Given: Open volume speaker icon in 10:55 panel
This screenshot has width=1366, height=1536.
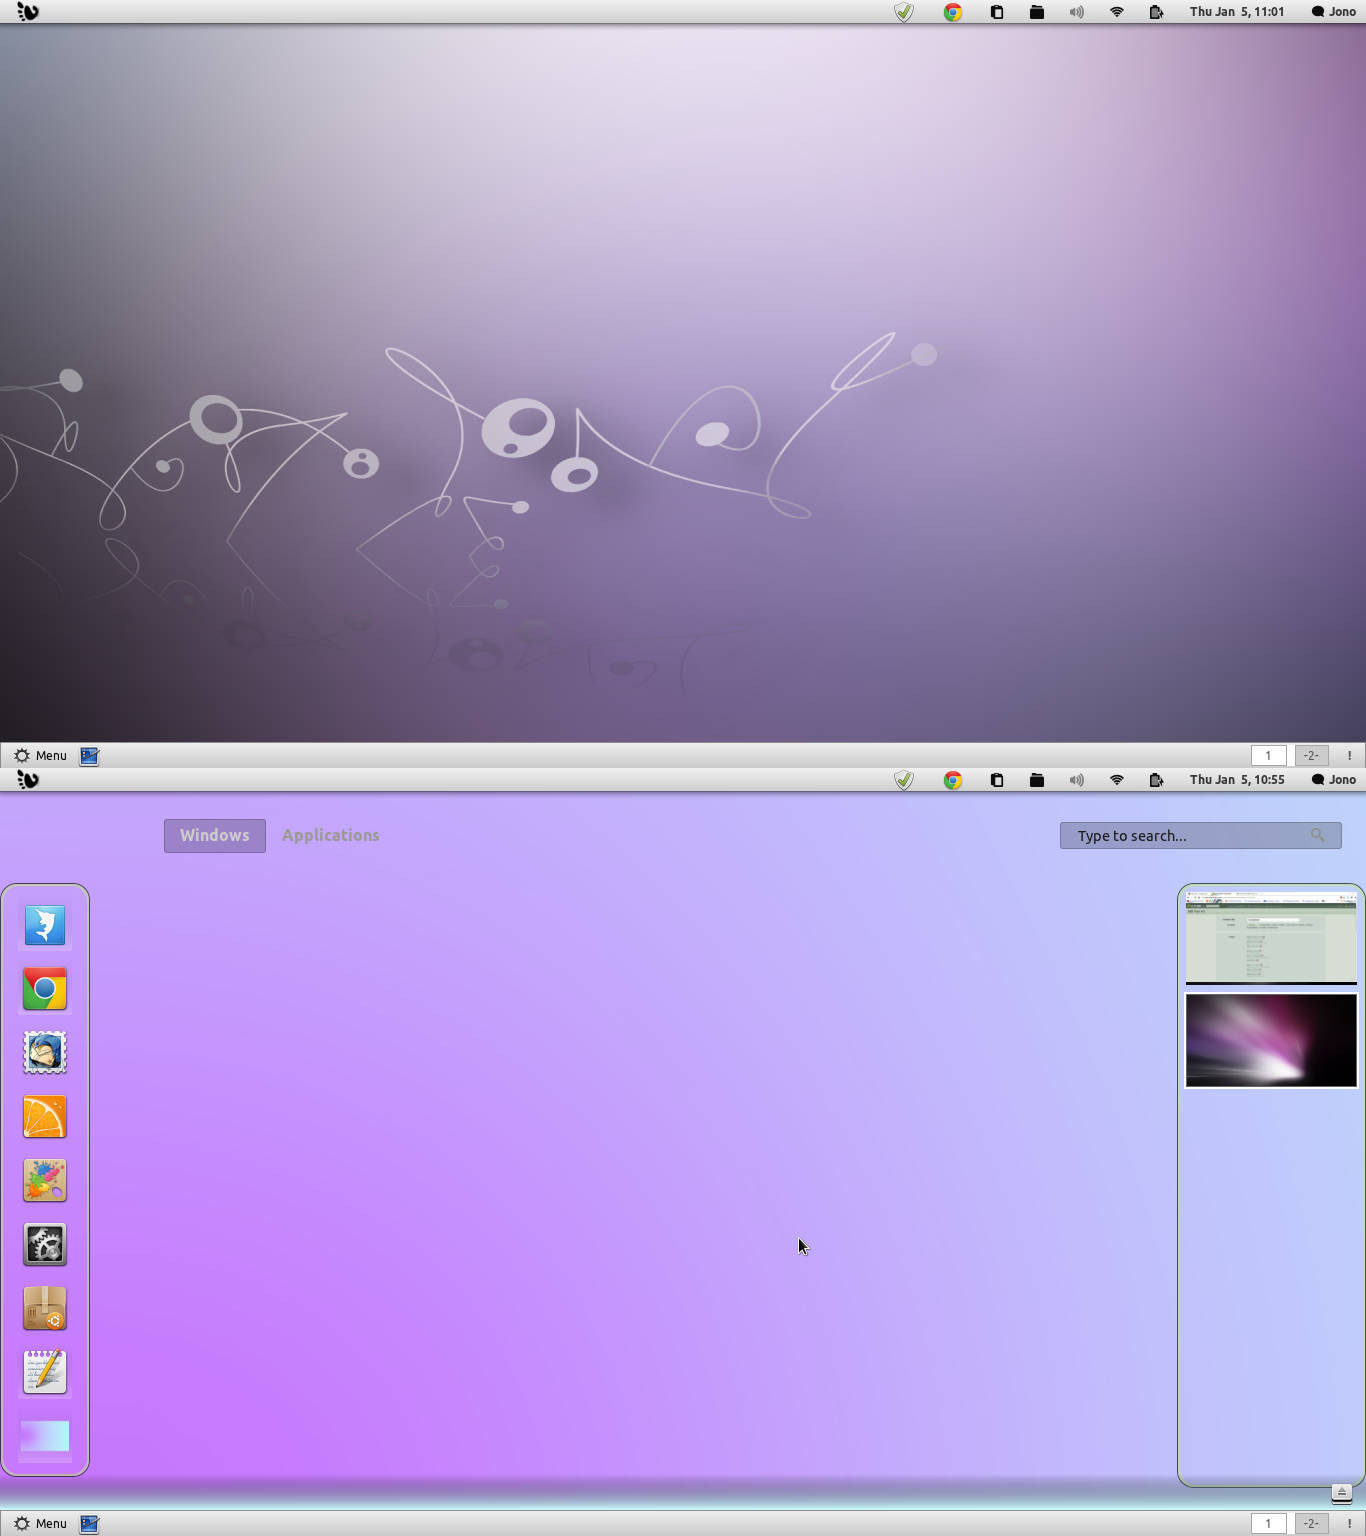Looking at the screenshot, I should tap(1077, 780).
